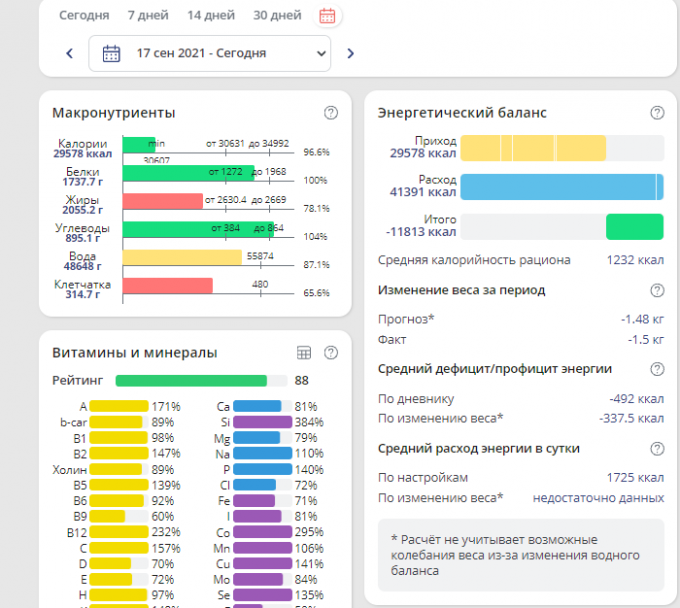Select the 7 дней period tab

click(x=148, y=15)
